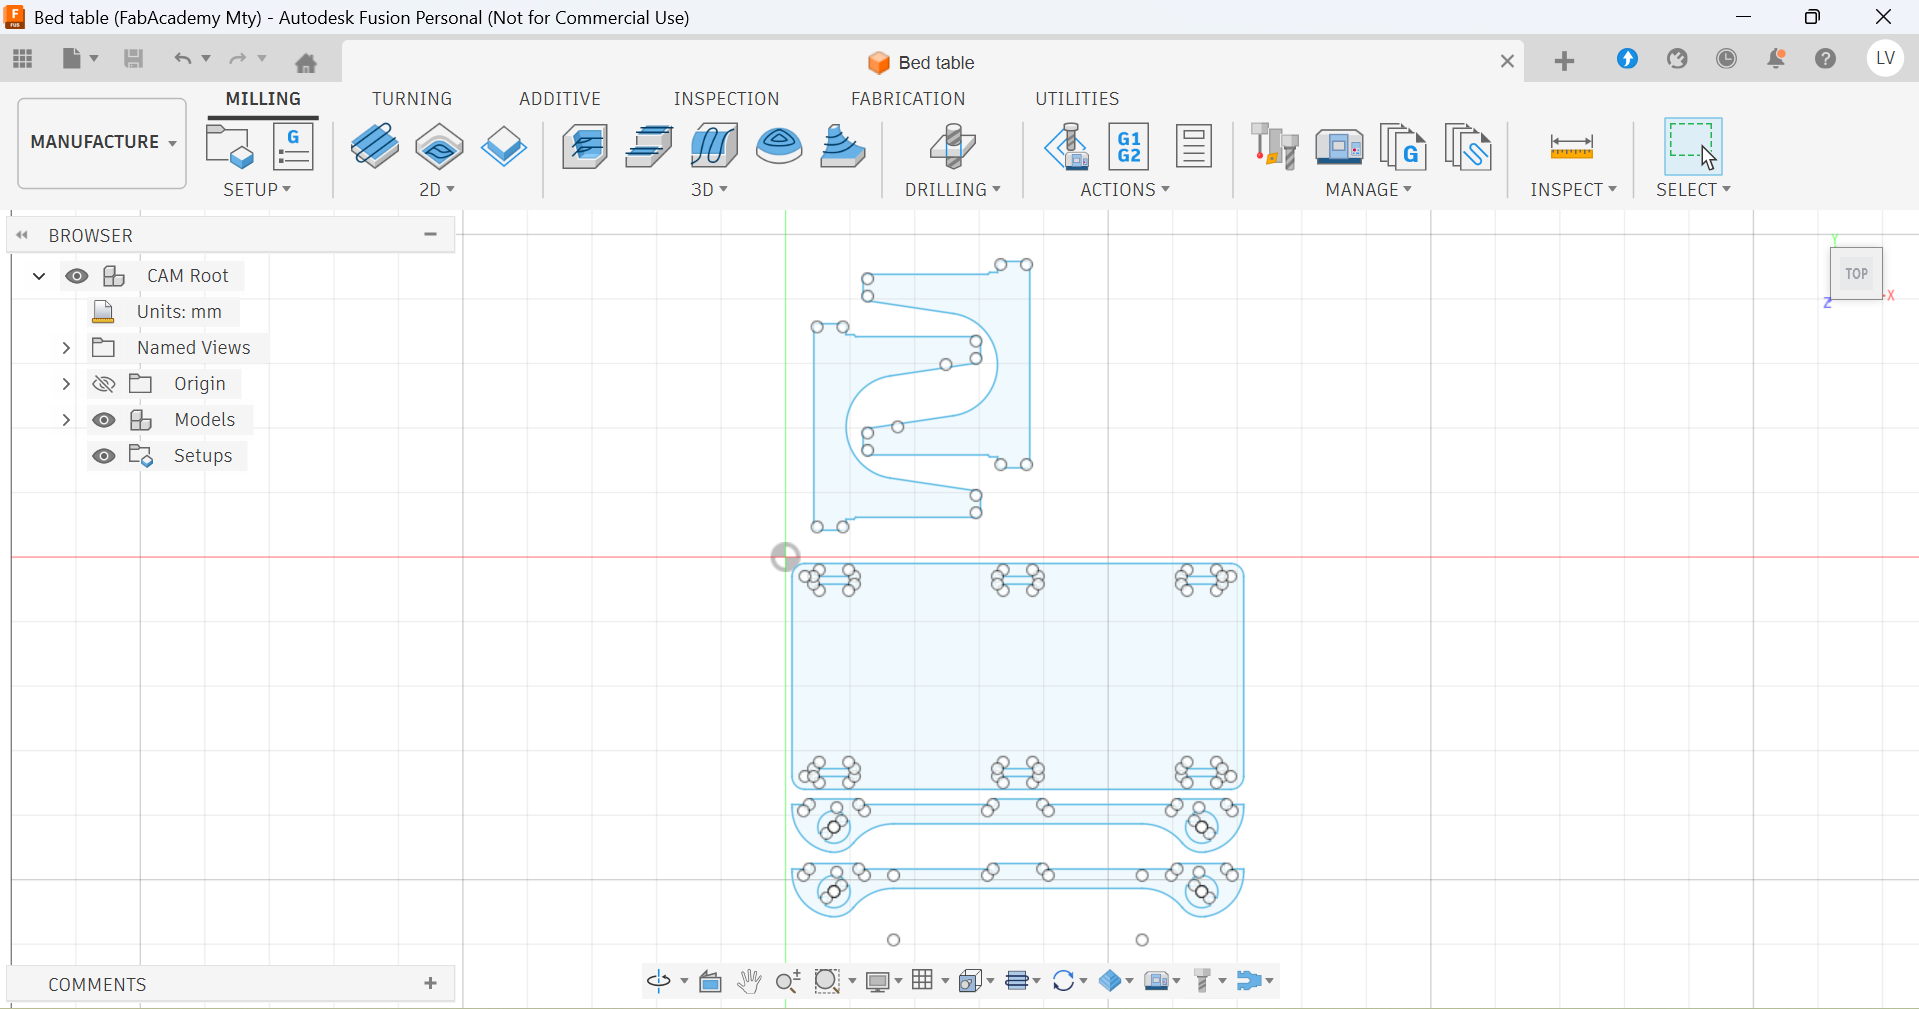1919x1009 pixels.
Task: Create a New Setup from the toolbar
Action: click(x=230, y=146)
